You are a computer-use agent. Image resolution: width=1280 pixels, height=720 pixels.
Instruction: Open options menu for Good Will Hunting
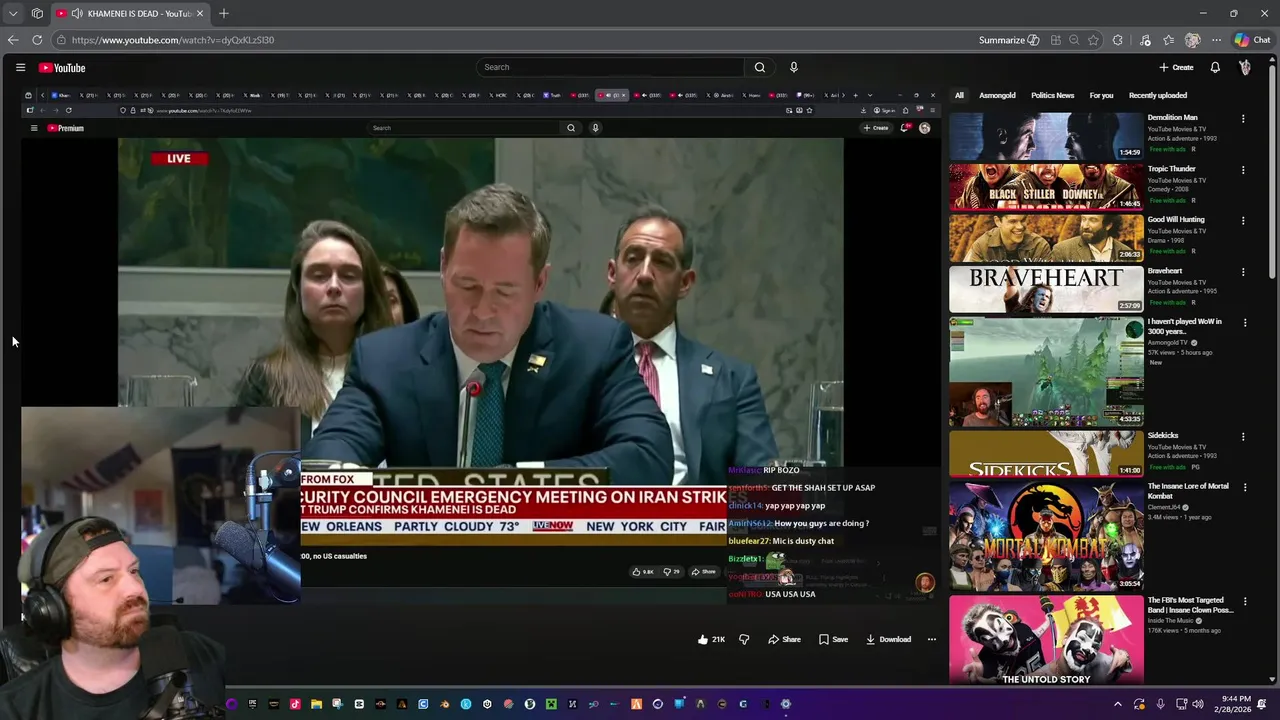click(x=1243, y=221)
